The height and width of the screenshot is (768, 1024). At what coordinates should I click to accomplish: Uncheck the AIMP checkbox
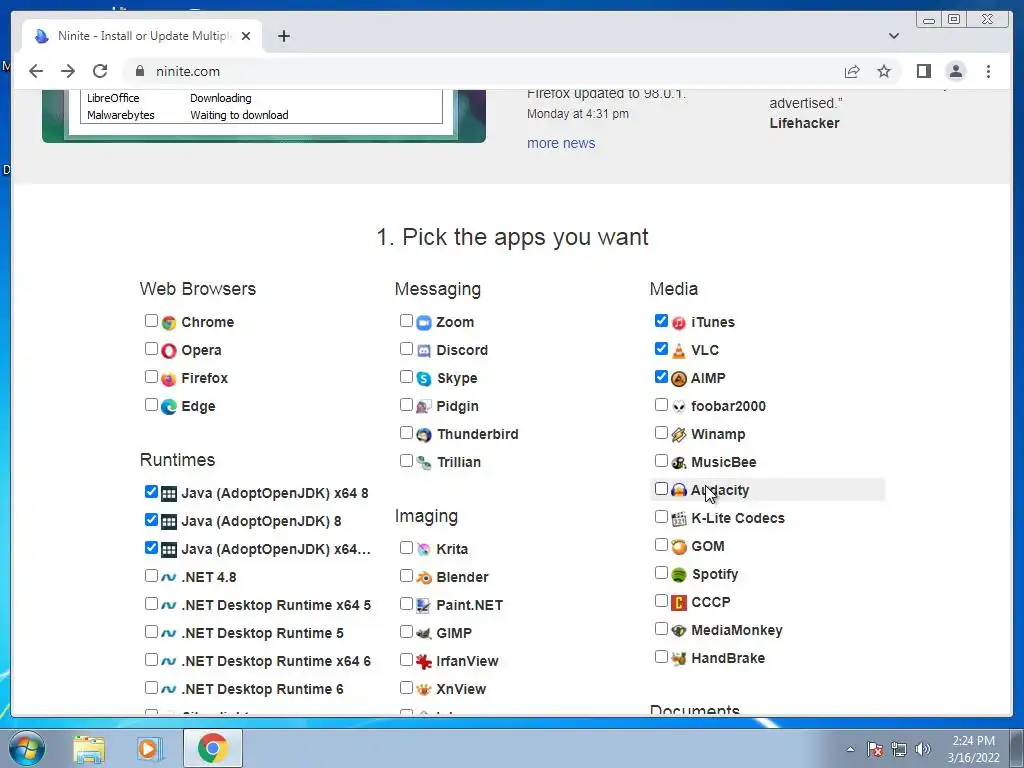[x=661, y=377]
